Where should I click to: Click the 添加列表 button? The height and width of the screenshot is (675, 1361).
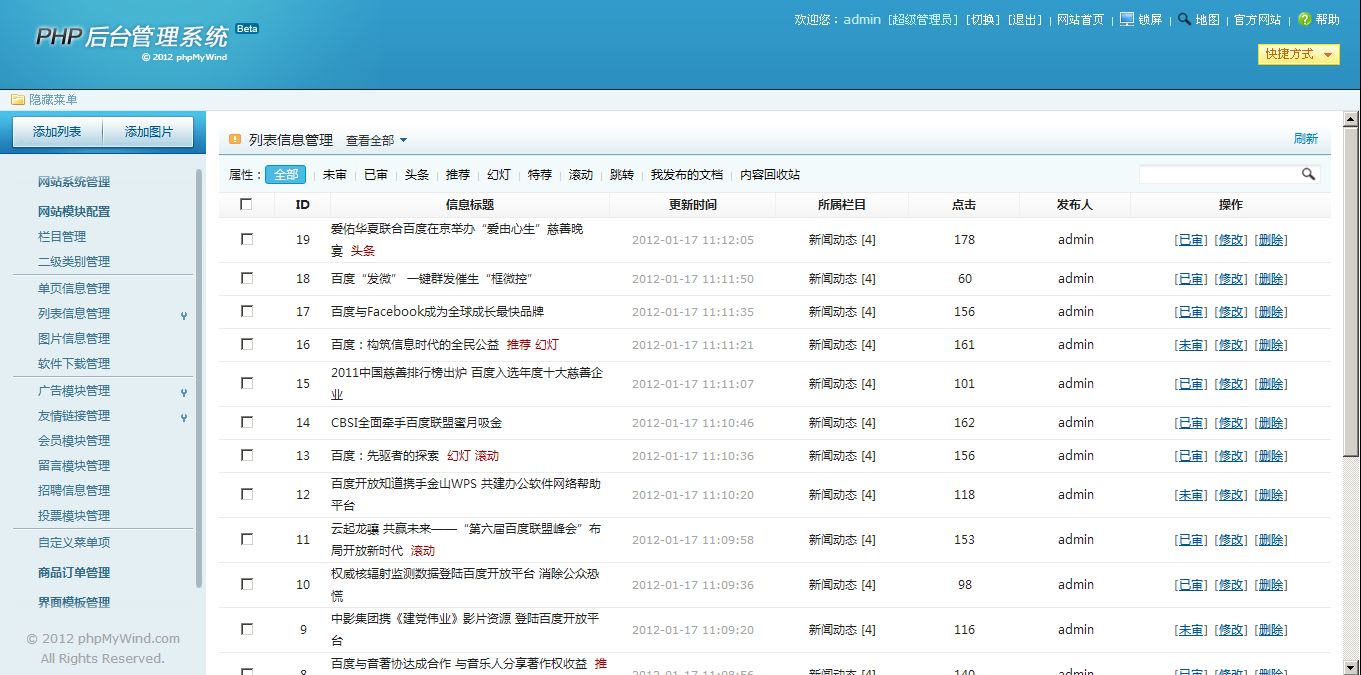tap(56, 131)
